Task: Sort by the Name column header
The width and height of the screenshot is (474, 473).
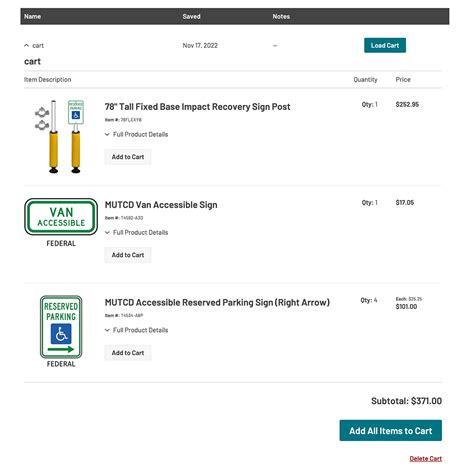Action: click(x=32, y=16)
